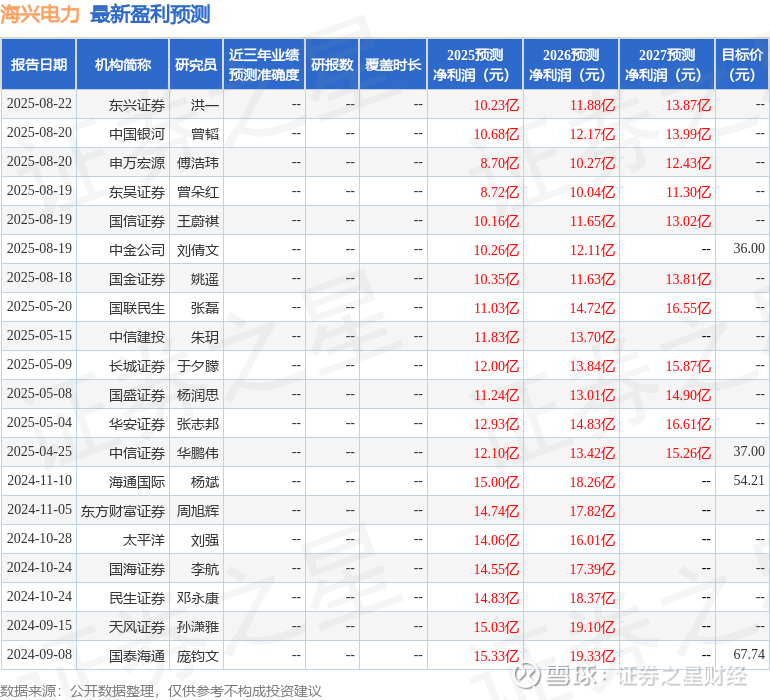770x700 pixels.
Task: Click the date 2025-08-18
Action: [x=39, y=278]
